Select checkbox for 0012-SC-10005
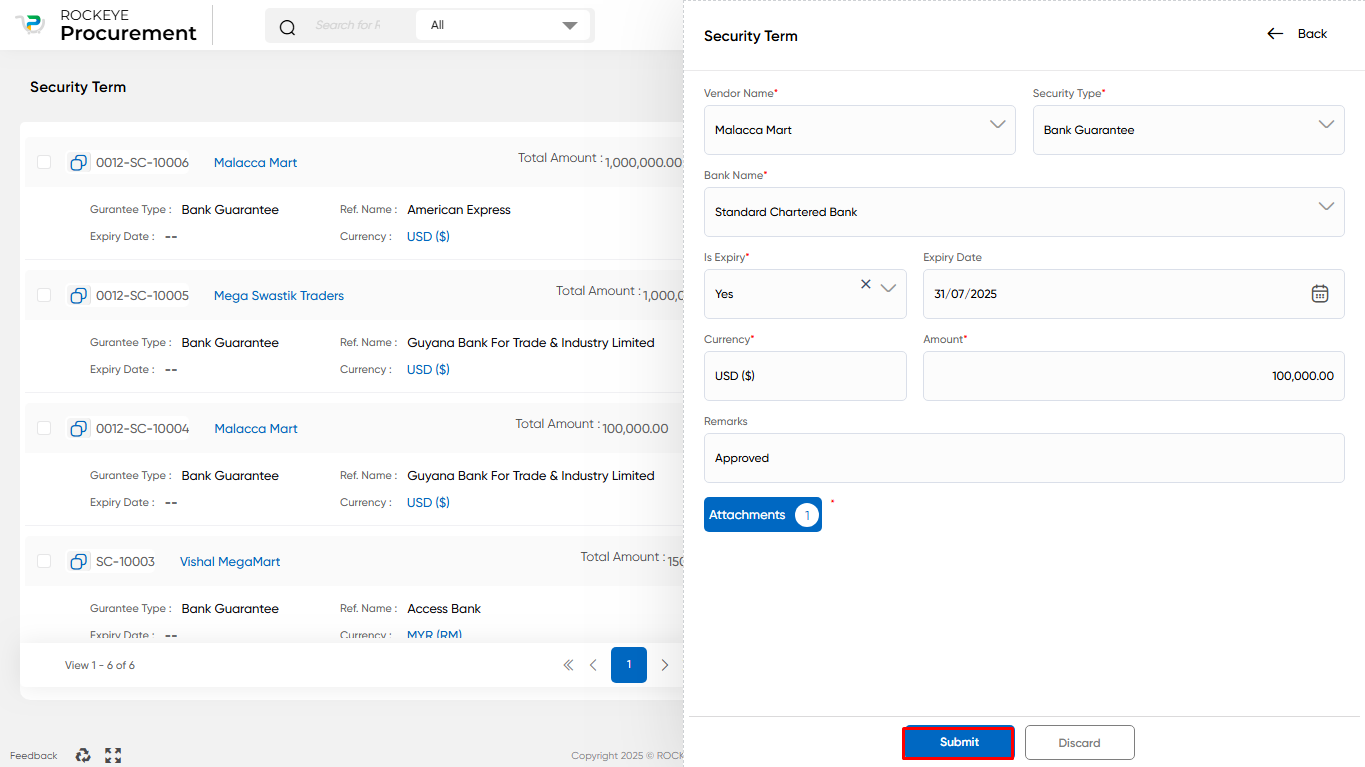Screen dimensions: 1365x767 [44, 295]
